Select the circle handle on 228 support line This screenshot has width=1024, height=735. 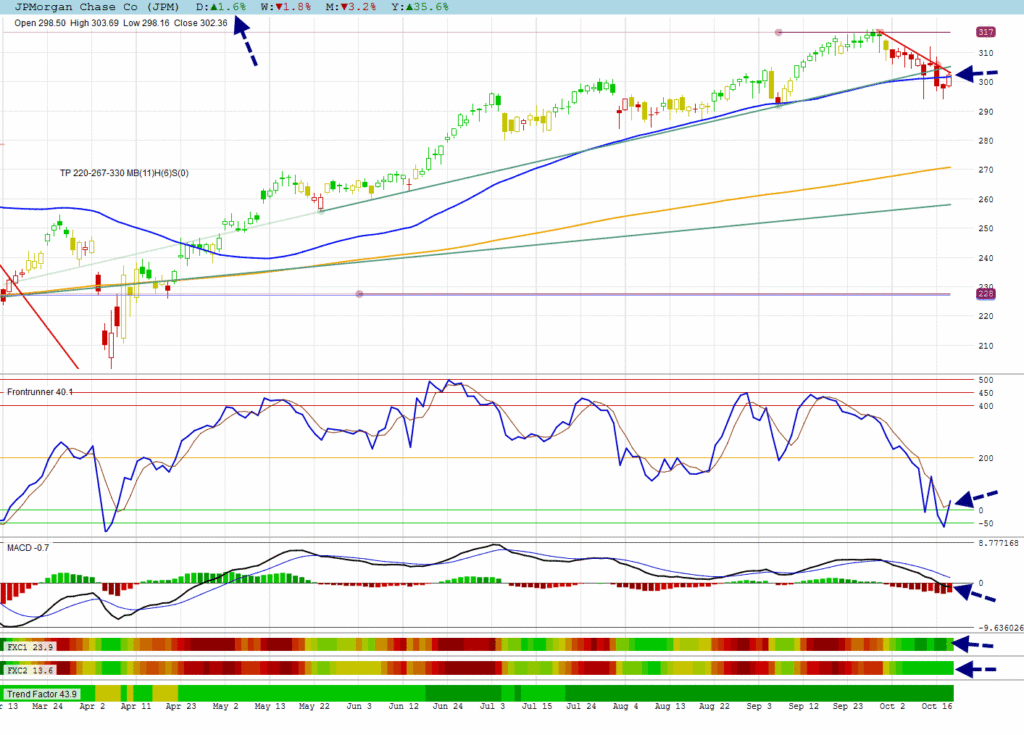[359, 294]
